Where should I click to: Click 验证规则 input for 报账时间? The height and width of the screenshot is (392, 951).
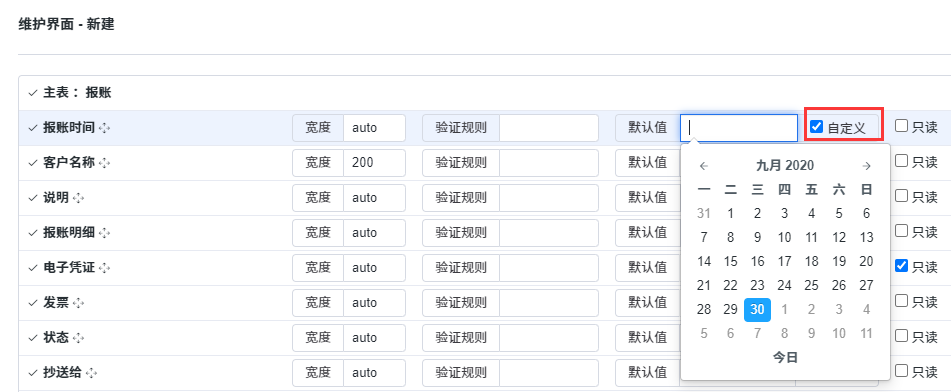(549, 128)
